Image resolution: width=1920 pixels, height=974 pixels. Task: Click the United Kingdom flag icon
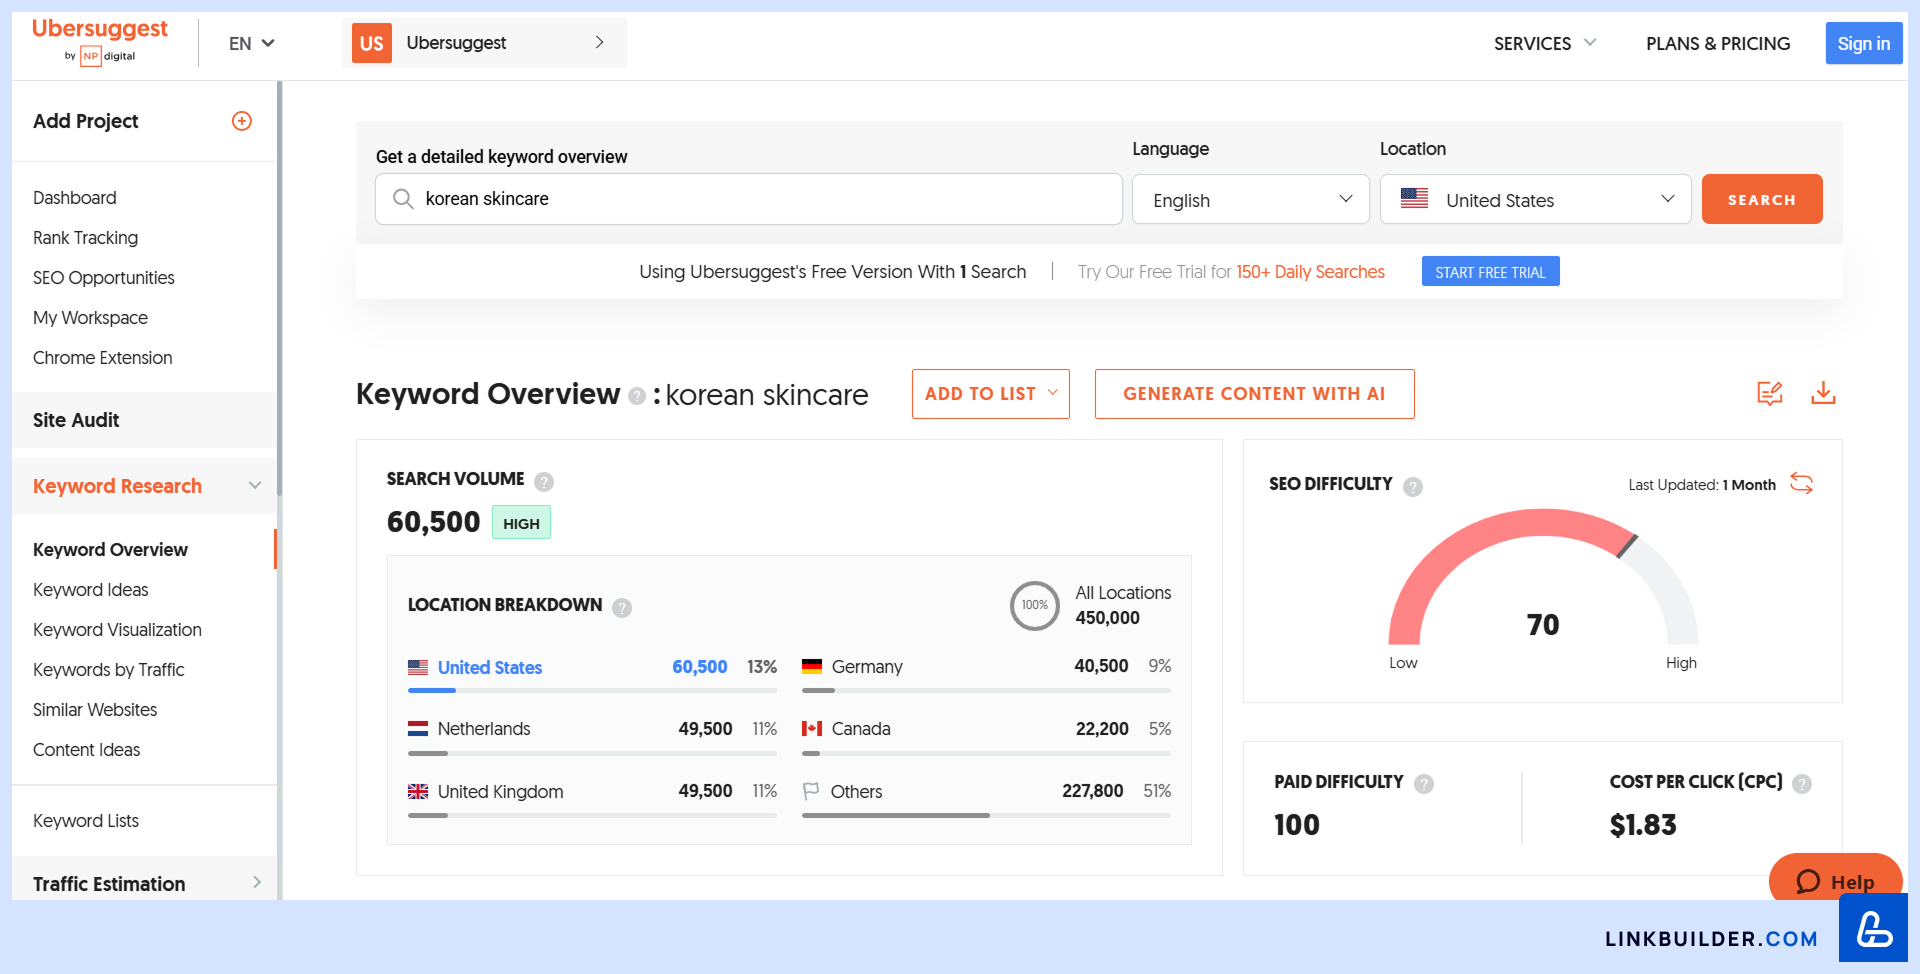[418, 792]
